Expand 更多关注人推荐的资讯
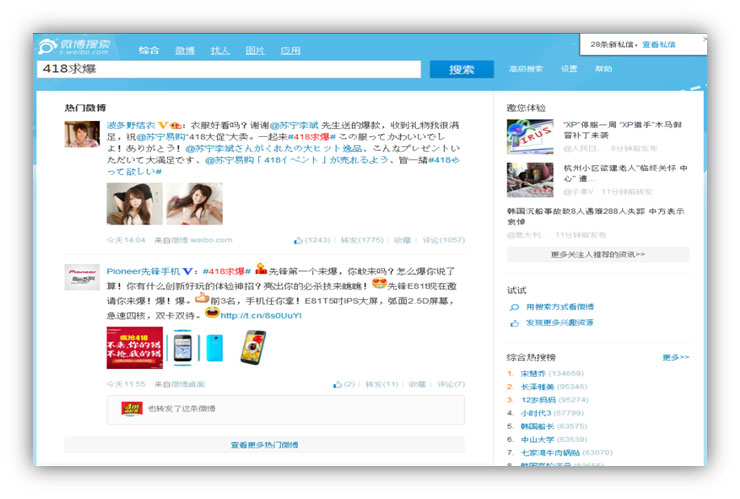 tap(597, 254)
